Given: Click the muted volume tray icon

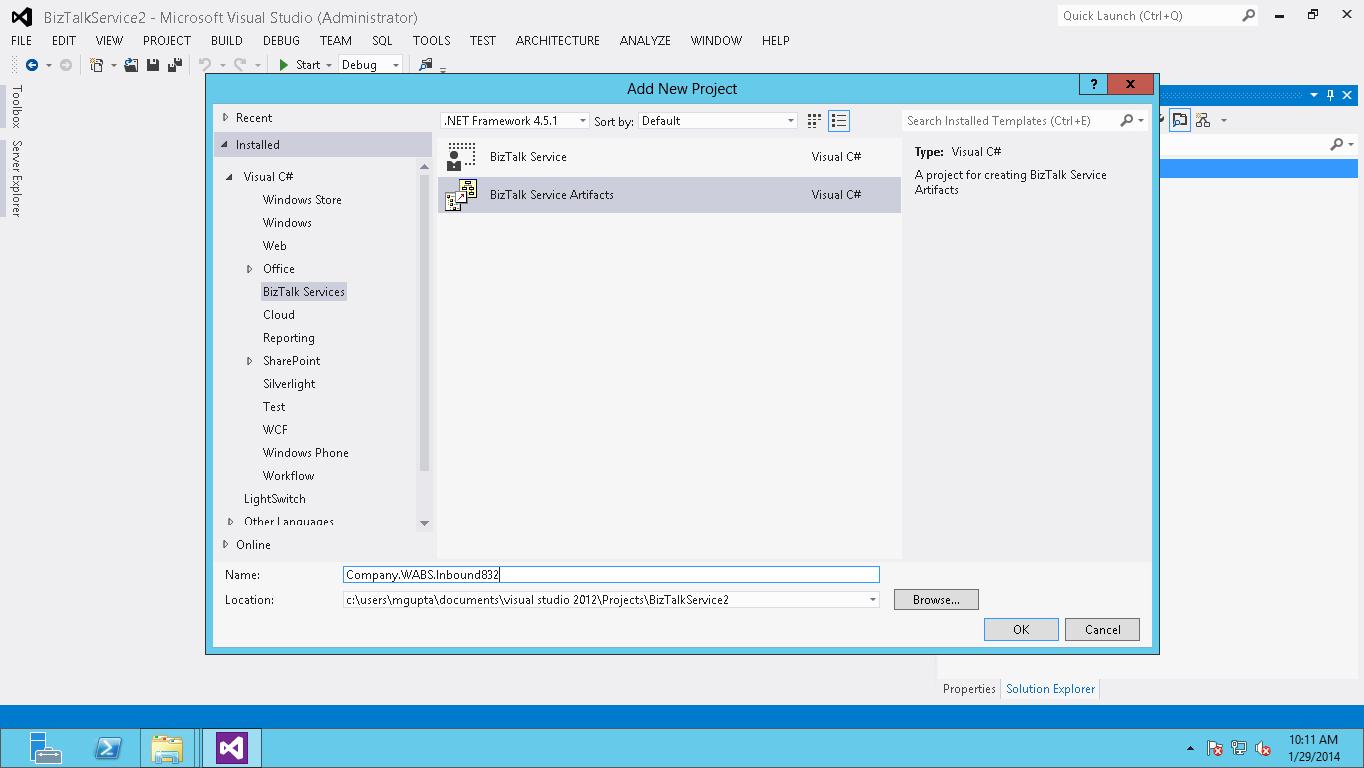Looking at the screenshot, I should click(1263, 748).
